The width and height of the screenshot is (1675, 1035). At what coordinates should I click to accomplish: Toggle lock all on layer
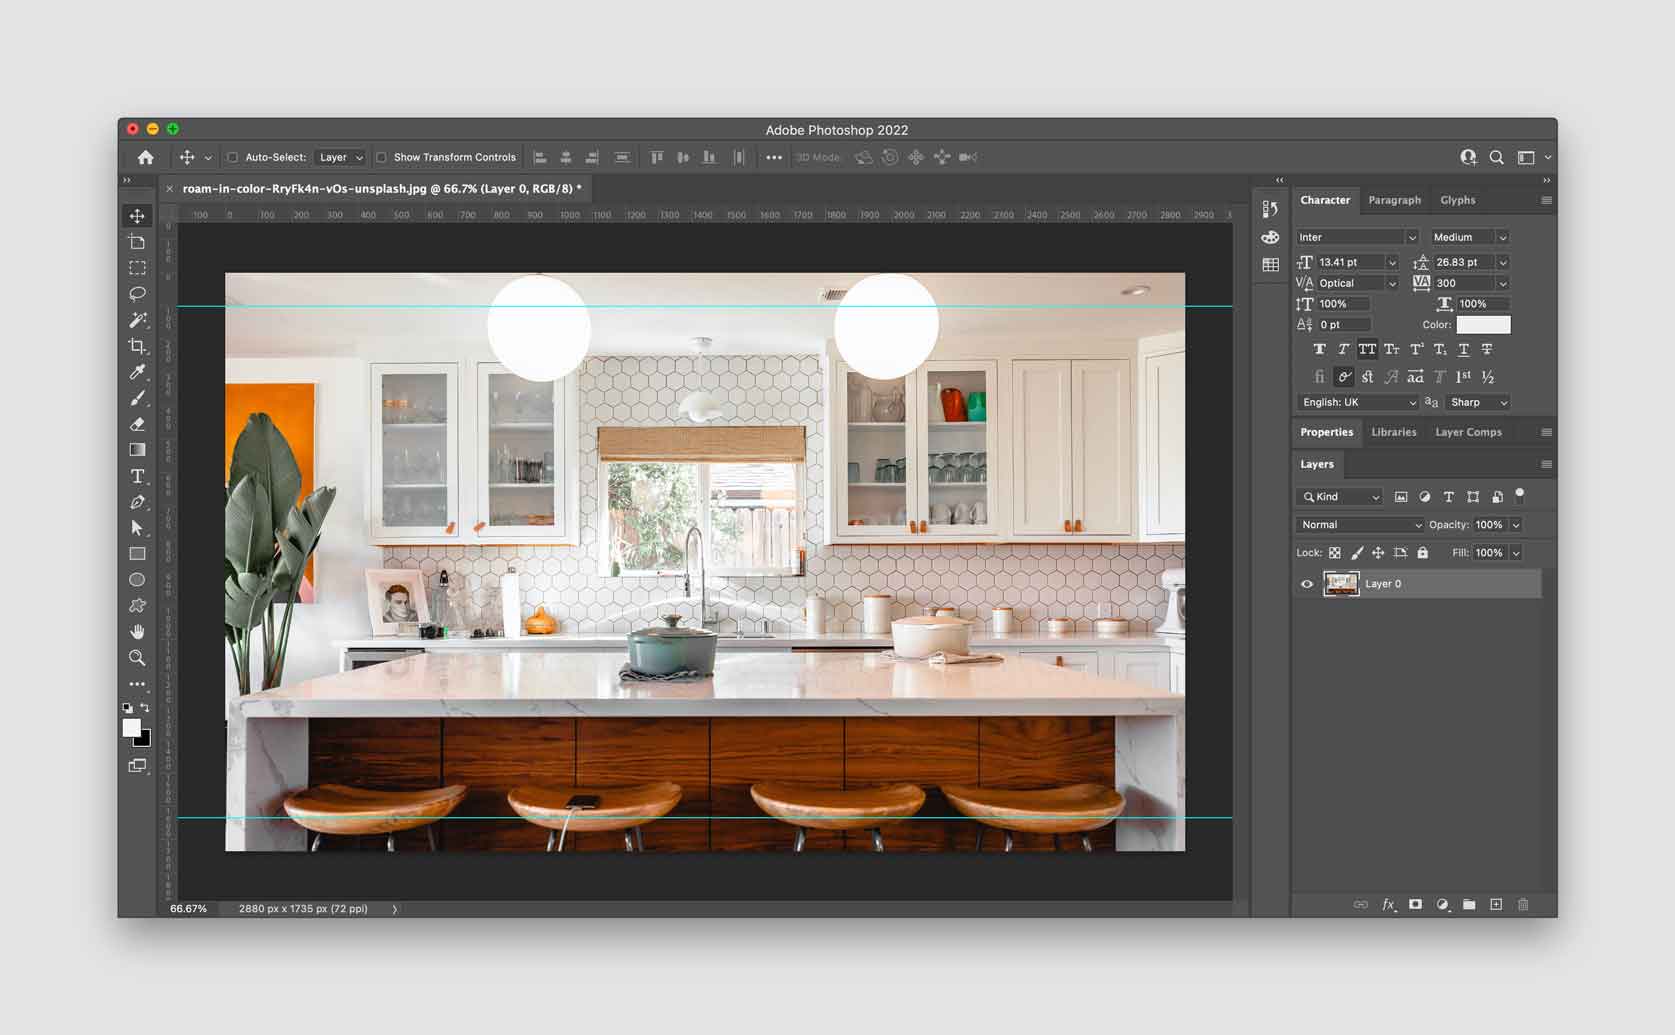(x=1422, y=552)
